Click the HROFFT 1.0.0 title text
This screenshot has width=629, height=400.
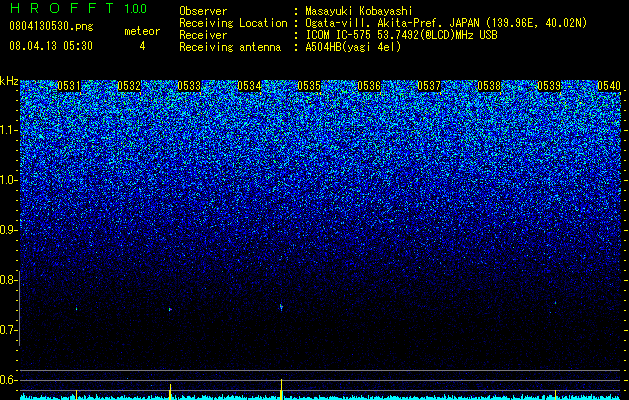79,8
